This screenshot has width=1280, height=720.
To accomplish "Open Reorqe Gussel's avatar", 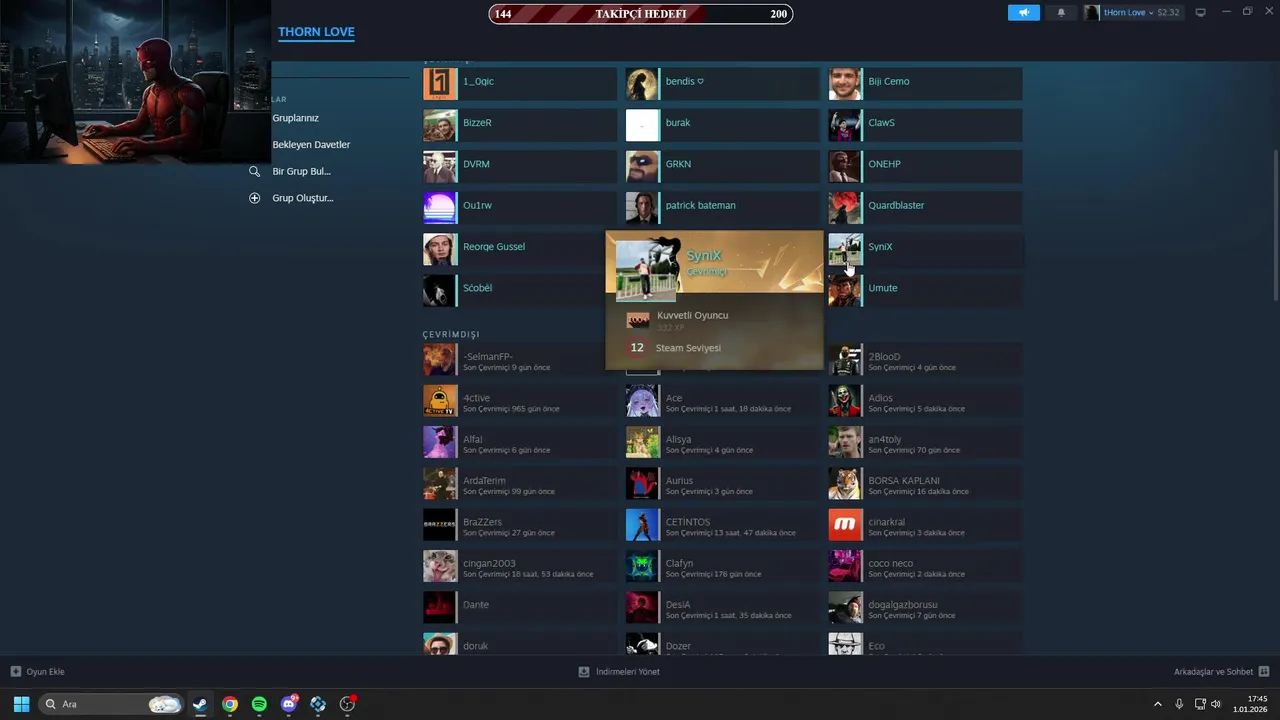I will point(440,247).
